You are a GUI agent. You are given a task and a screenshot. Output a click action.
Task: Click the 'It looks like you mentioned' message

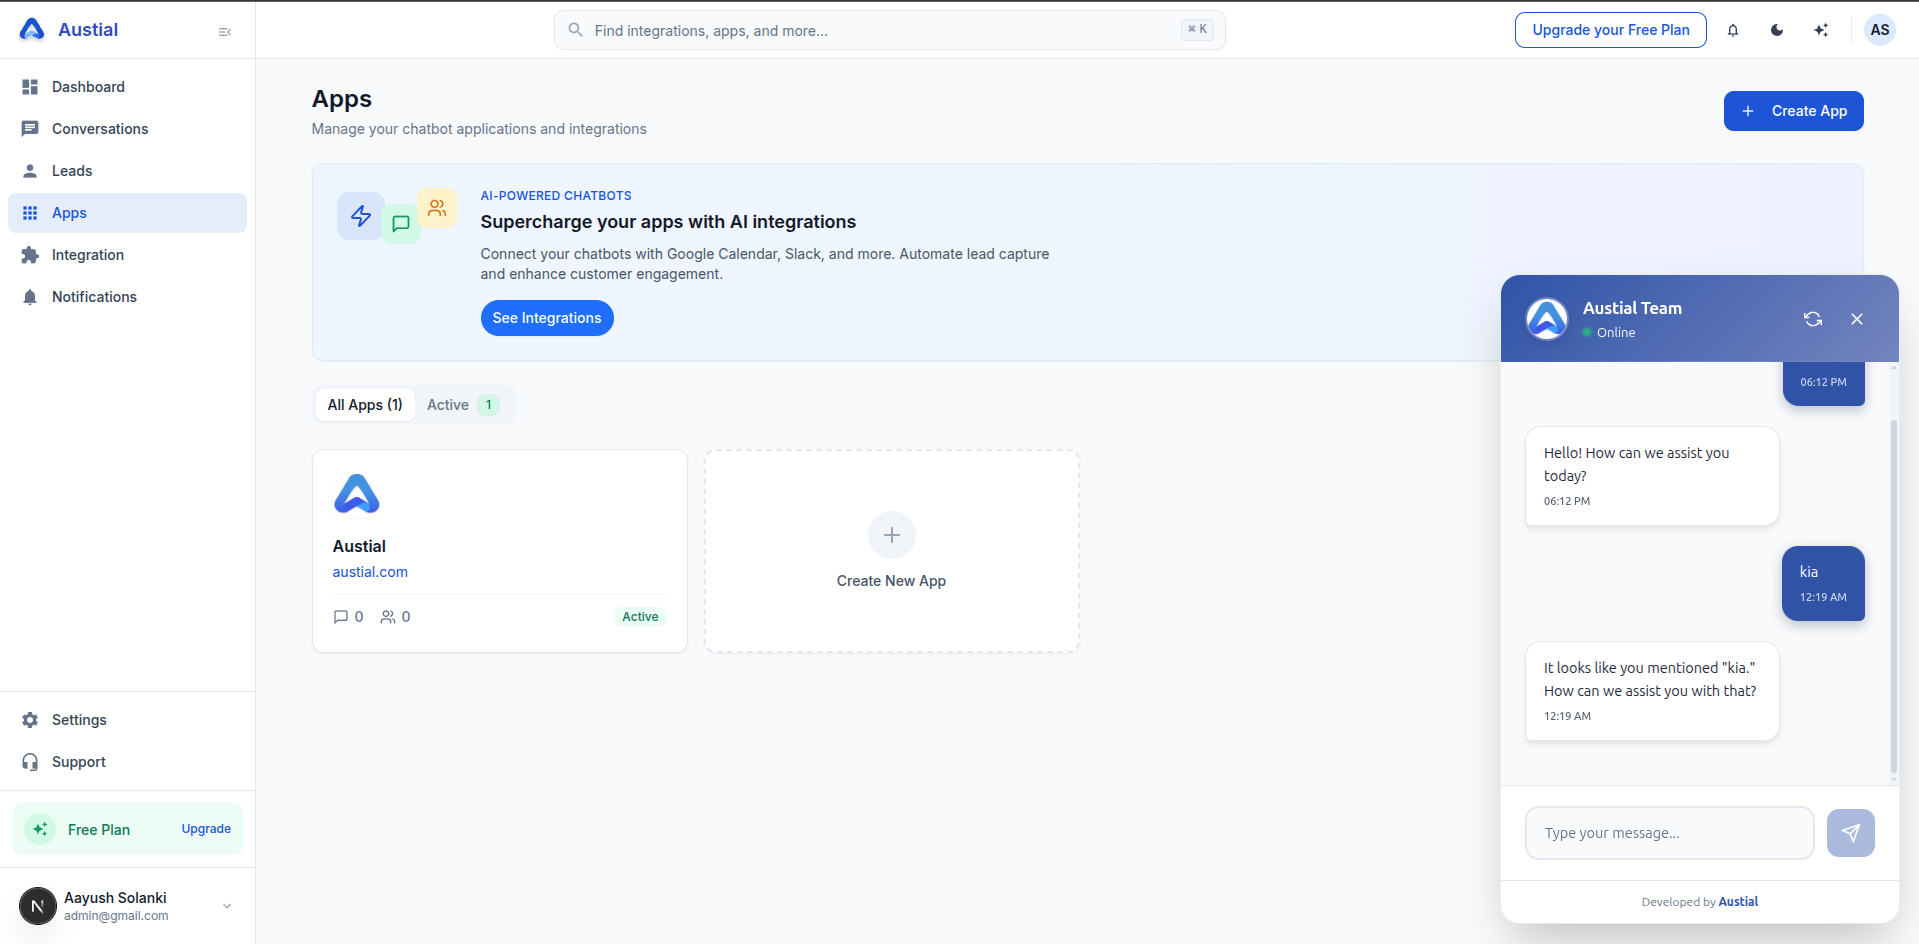point(1652,691)
